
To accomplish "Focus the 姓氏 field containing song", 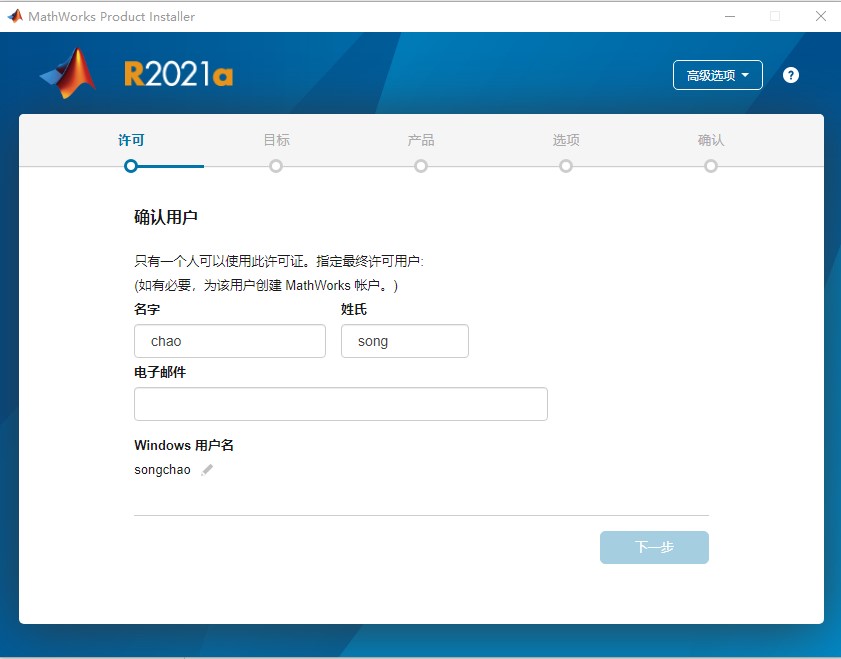I will [404, 341].
